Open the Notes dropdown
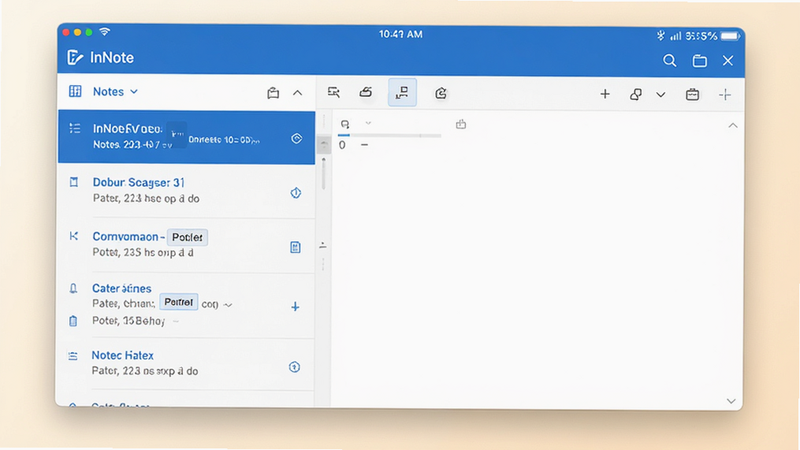800x450 pixels. click(115, 91)
